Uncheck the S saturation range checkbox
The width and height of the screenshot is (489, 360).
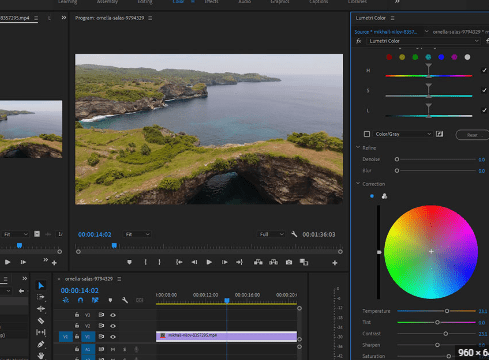pos(484,90)
